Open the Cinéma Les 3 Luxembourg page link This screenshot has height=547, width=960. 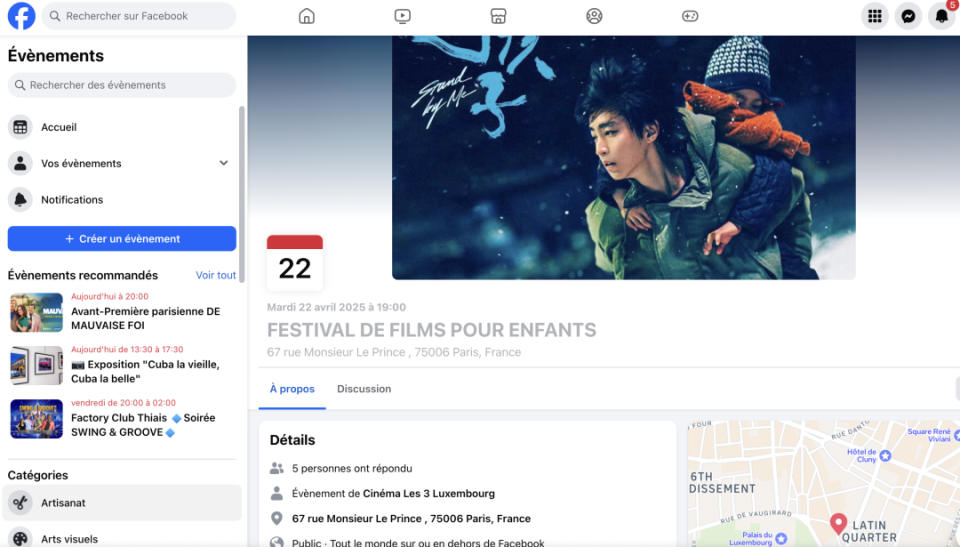point(429,493)
